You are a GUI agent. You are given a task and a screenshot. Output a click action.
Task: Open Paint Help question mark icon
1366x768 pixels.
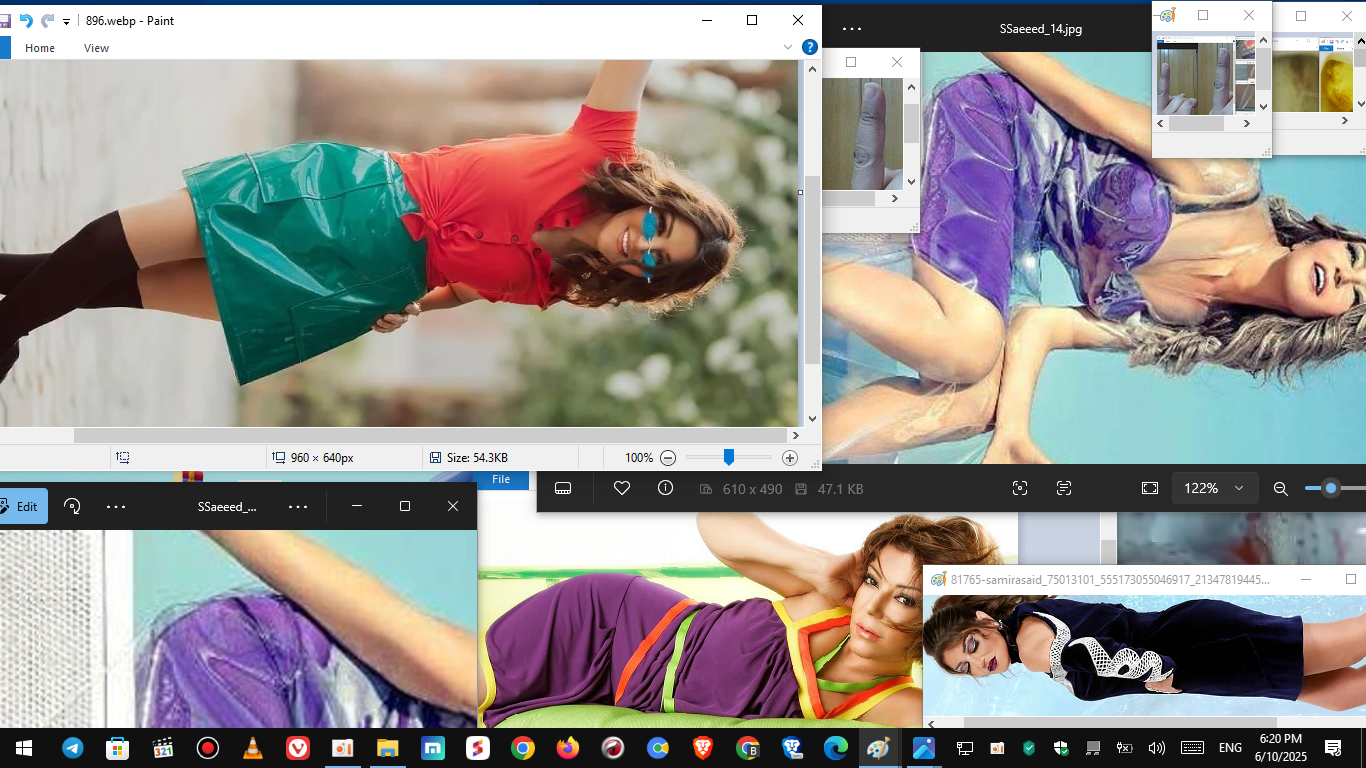click(x=810, y=47)
